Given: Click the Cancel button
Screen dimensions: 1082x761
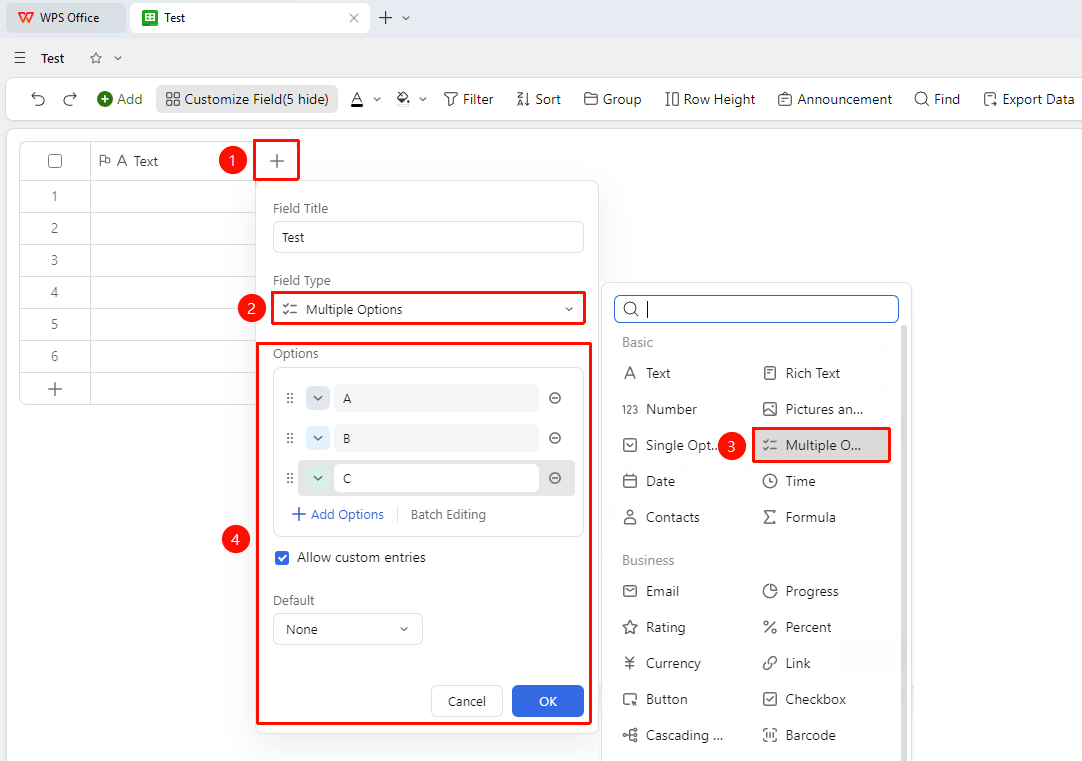Looking at the screenshot, I should [467, 701].
